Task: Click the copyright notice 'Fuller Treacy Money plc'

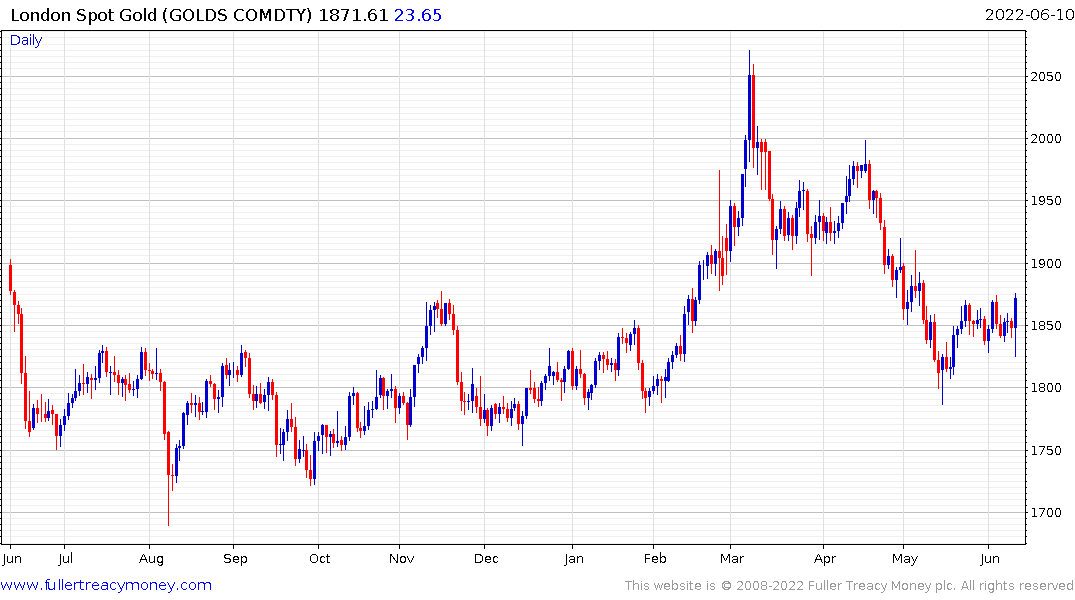Action: pyautogui.click(x=882, y=586)
